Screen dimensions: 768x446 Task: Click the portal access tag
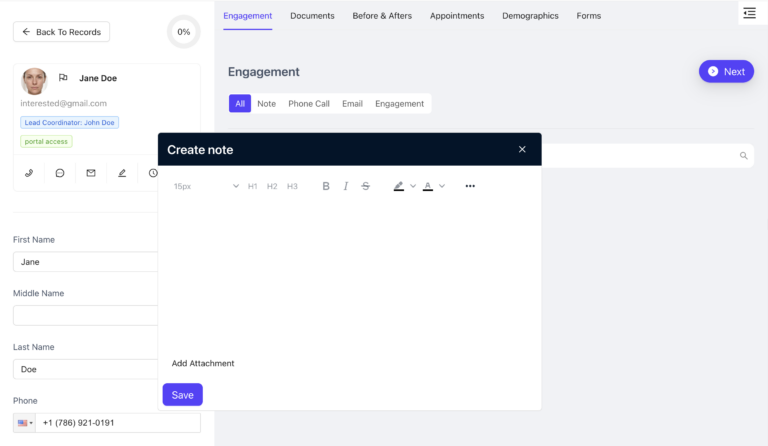46,141
